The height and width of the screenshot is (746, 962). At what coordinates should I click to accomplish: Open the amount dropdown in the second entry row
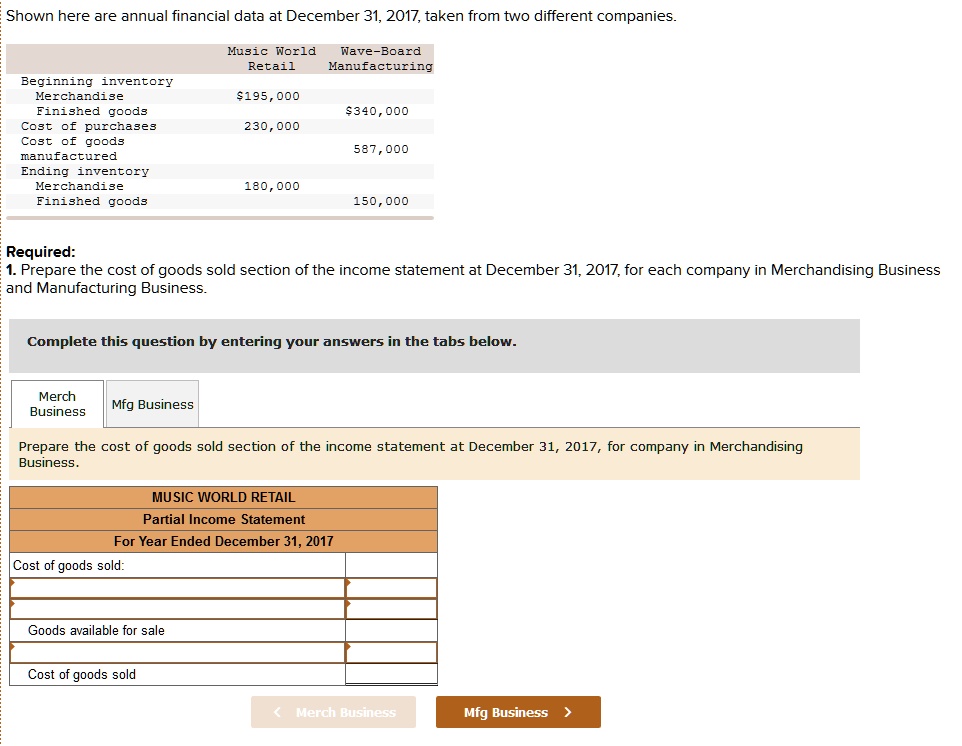pyautogui.click(x=349, y=609)
